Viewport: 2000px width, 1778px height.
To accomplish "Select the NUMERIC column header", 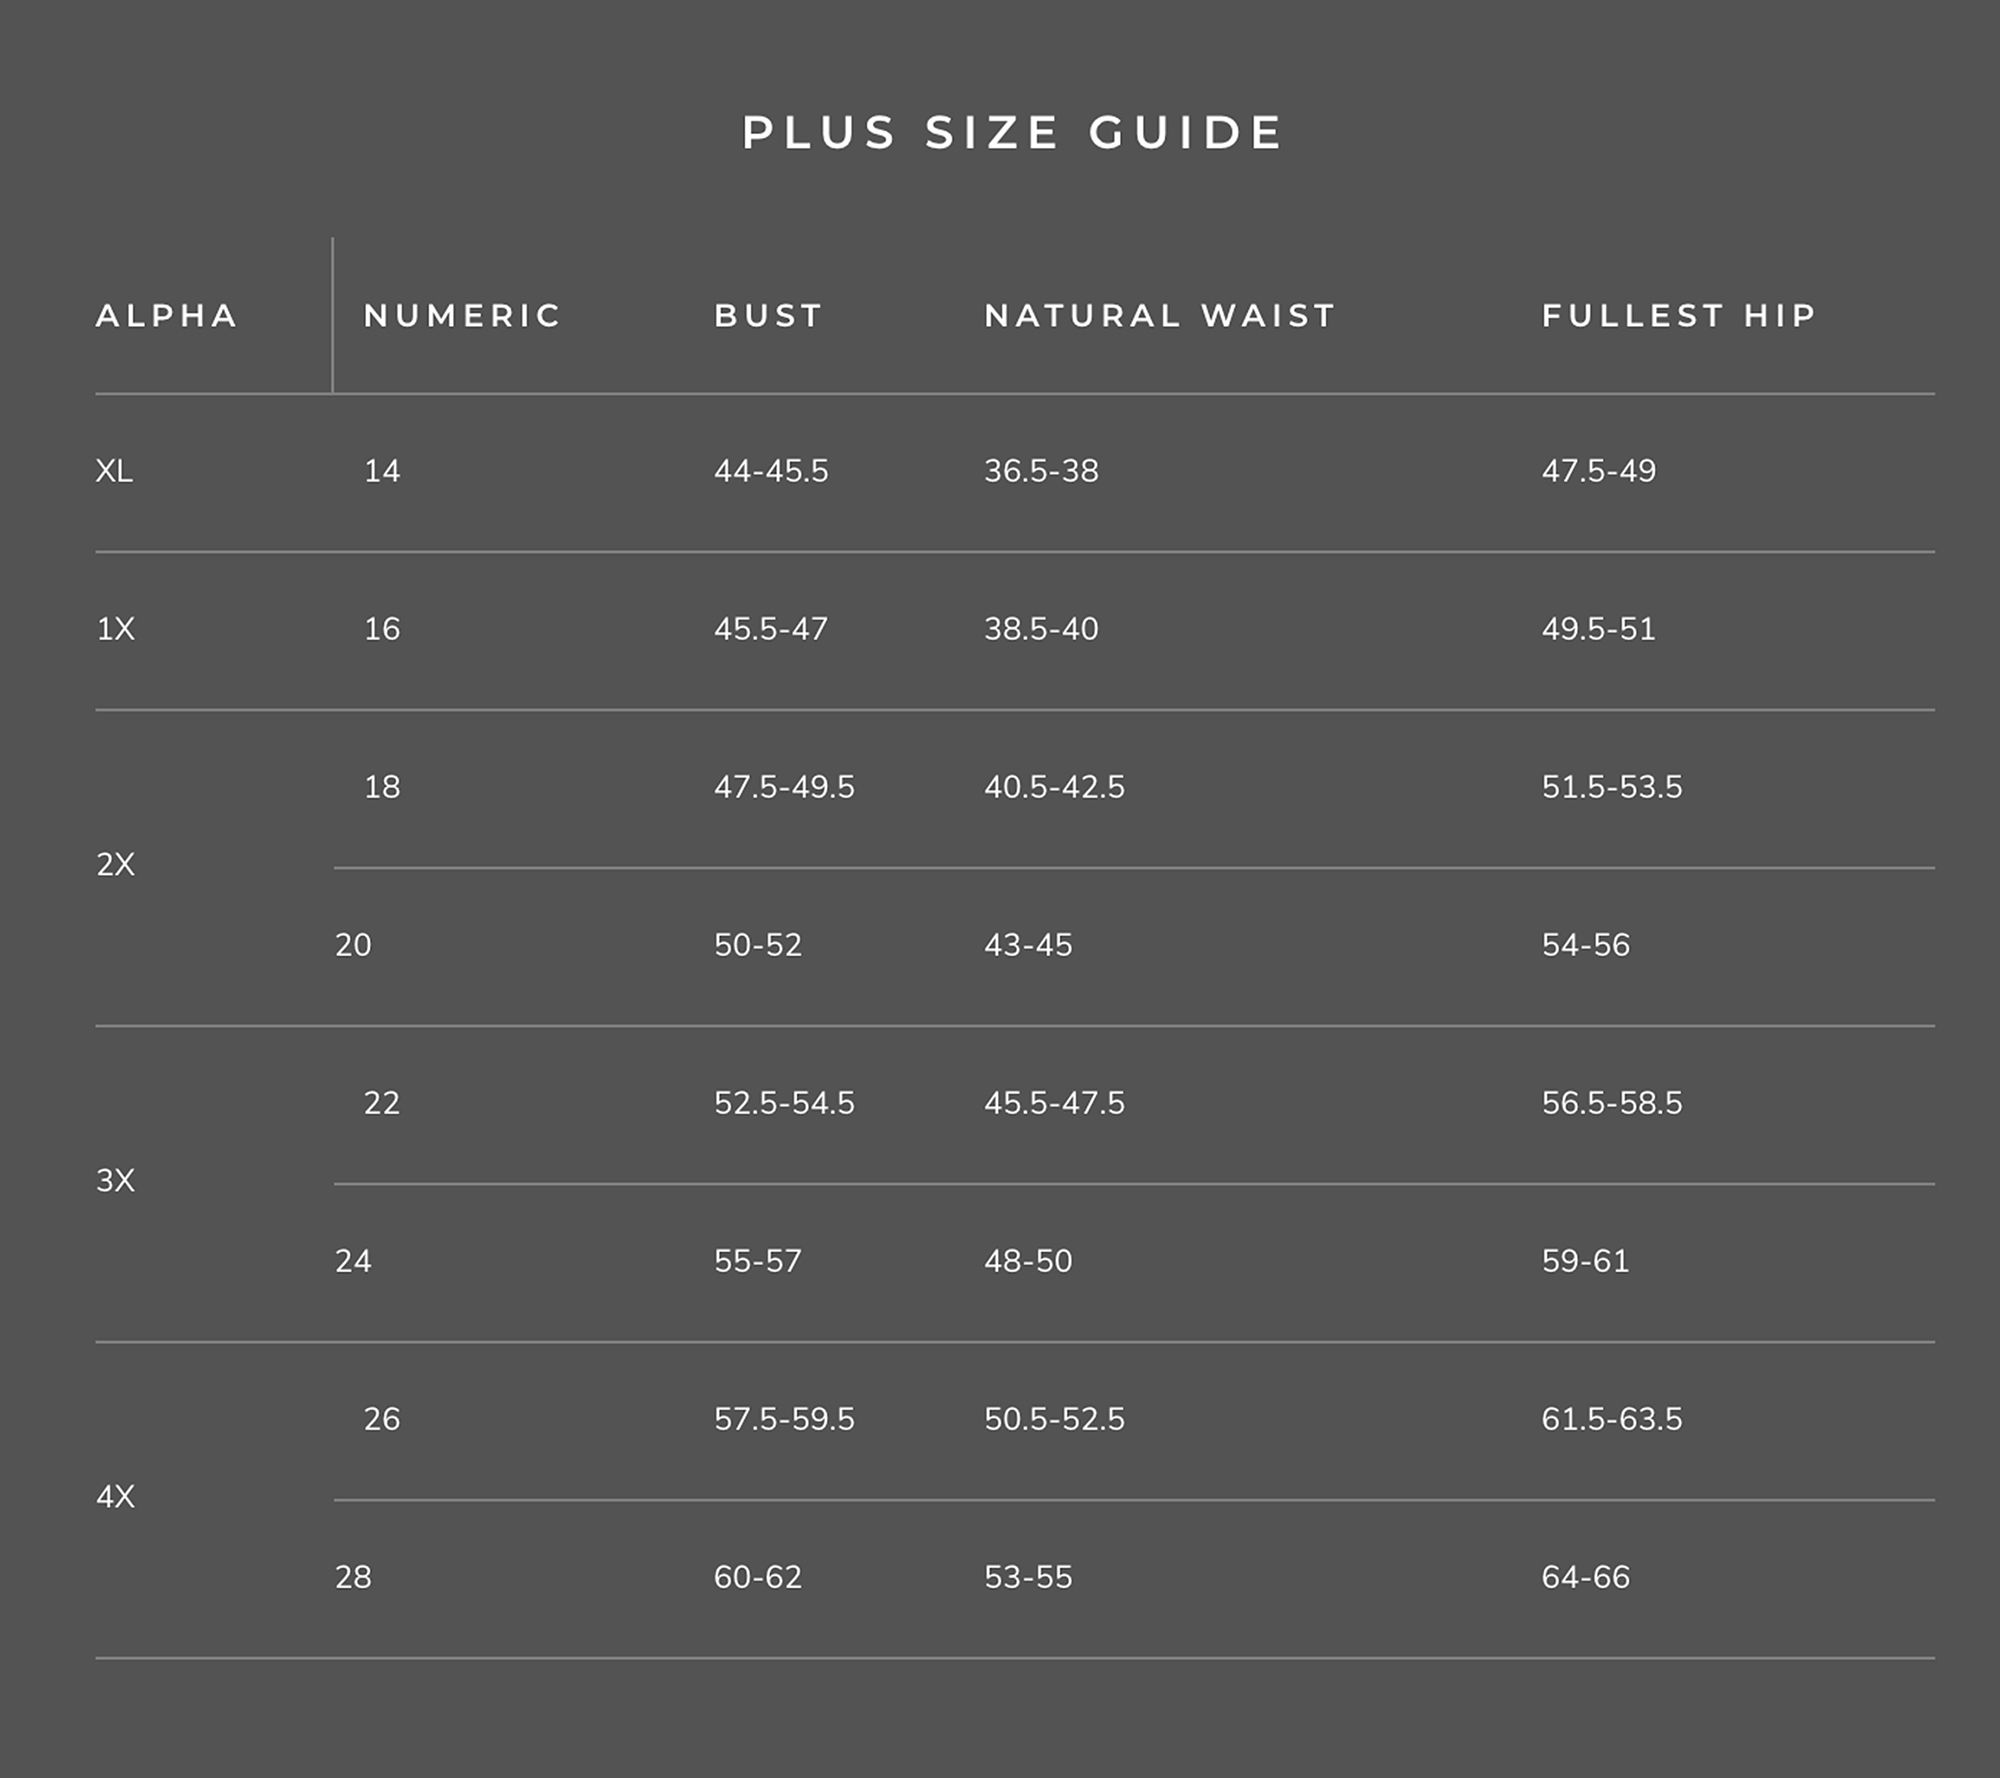I will click(462, 316).
